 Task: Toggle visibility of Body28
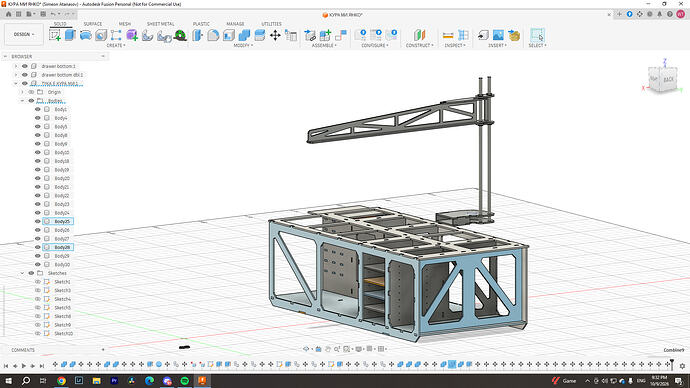(x=38, y=247)
